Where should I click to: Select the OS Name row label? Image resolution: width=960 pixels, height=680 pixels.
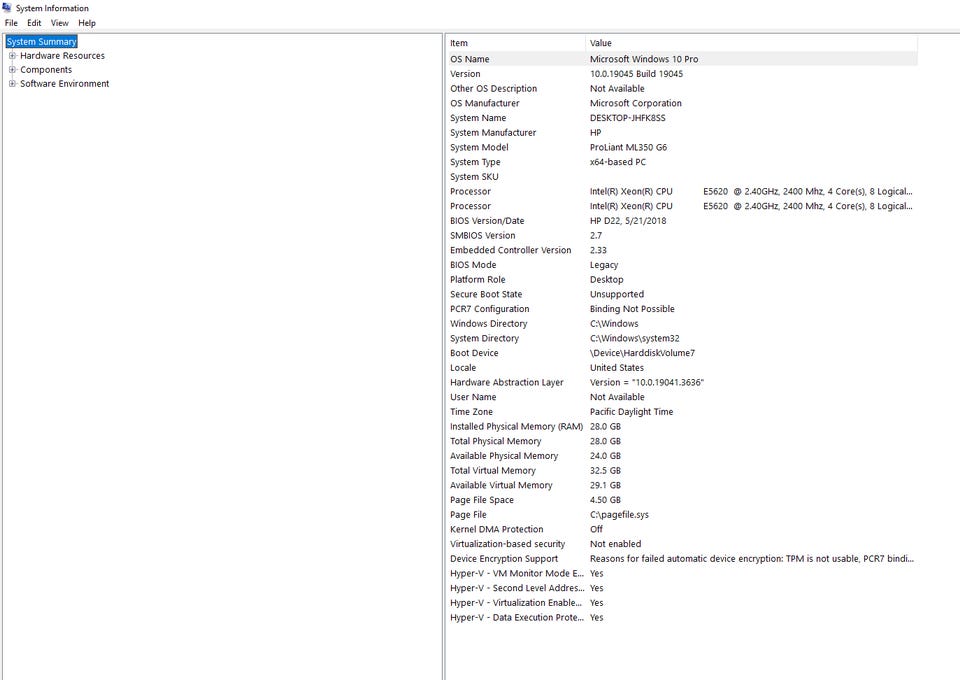tap(470, 59)
